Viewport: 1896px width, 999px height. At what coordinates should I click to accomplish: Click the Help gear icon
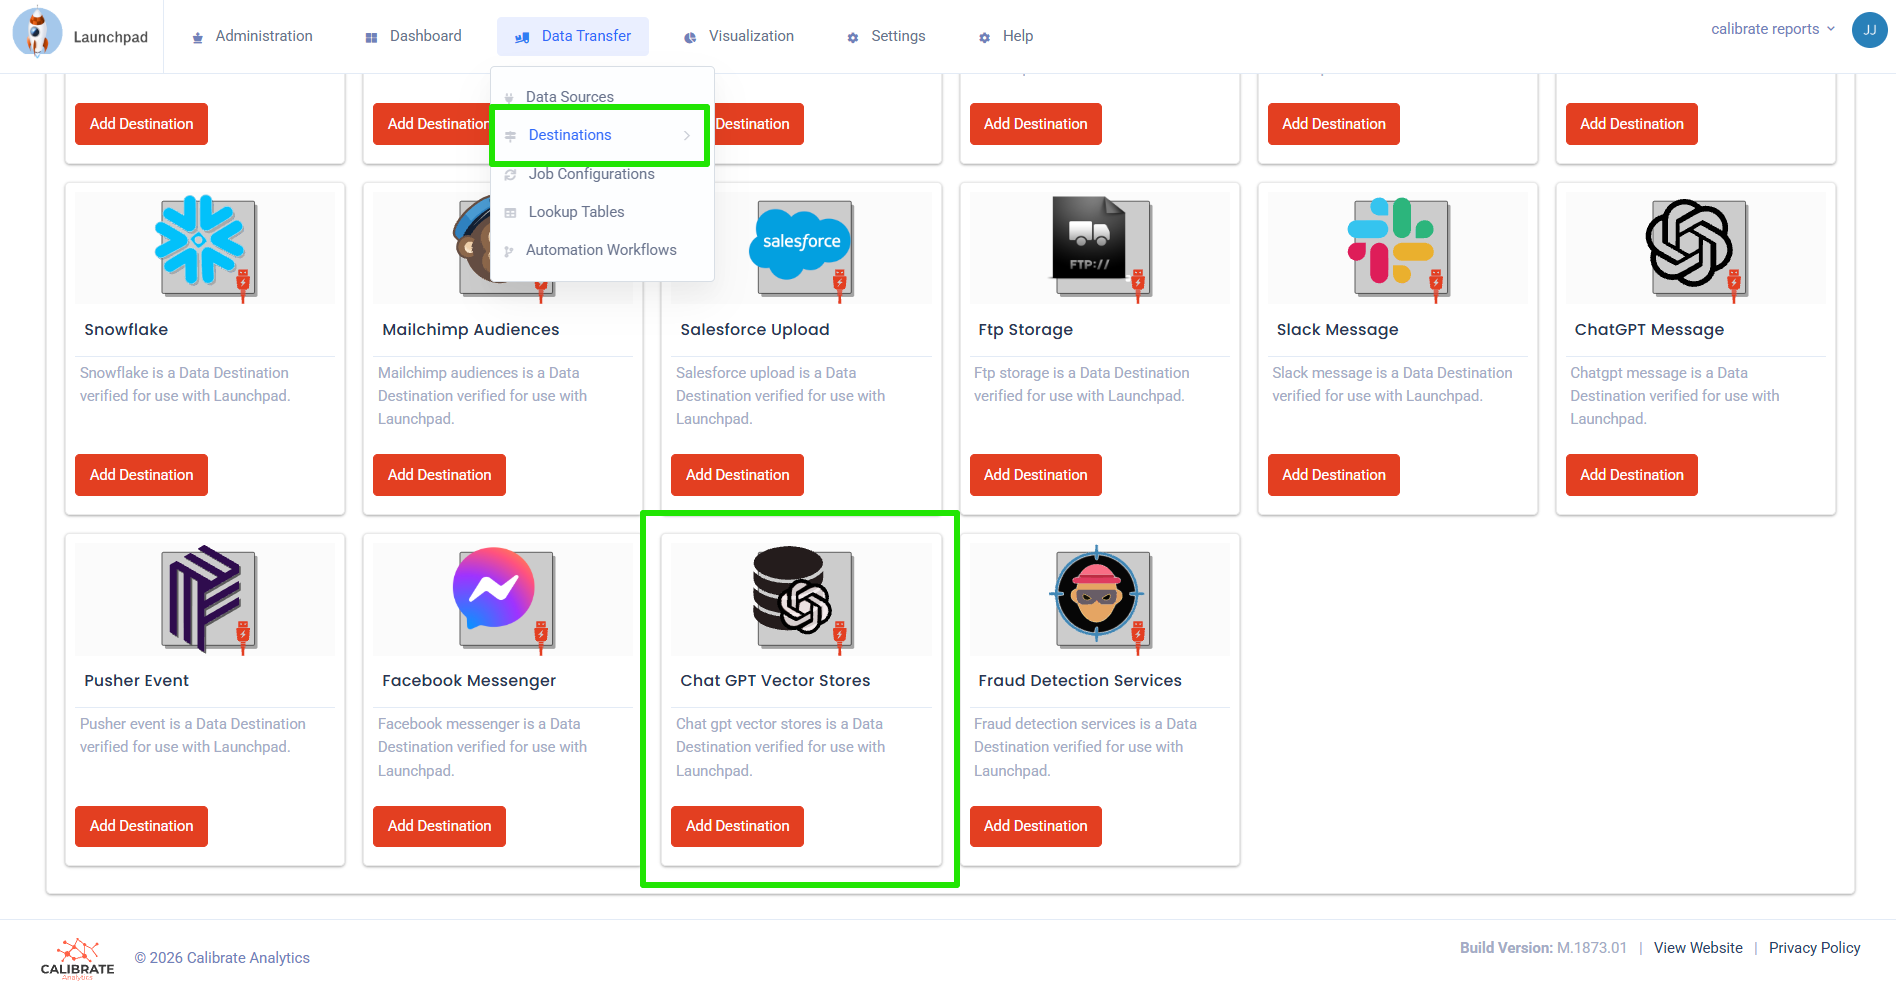tap(985, 37)
